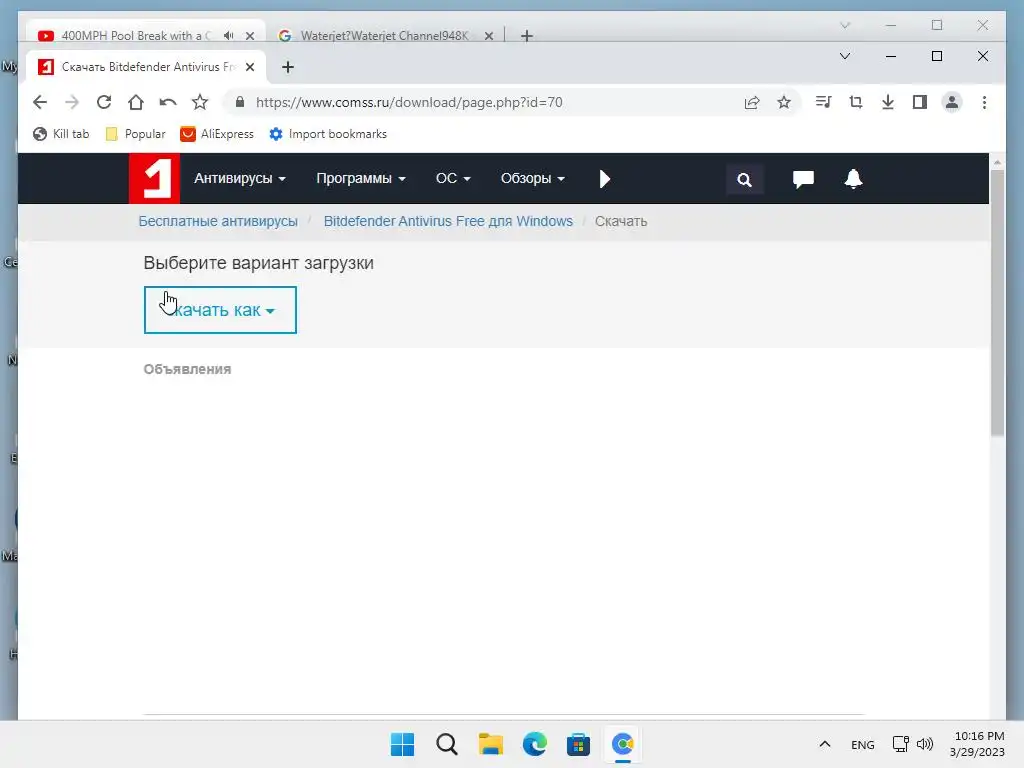Go back to the previous page
Screen dimensions: 1024x768
point(40,102)
